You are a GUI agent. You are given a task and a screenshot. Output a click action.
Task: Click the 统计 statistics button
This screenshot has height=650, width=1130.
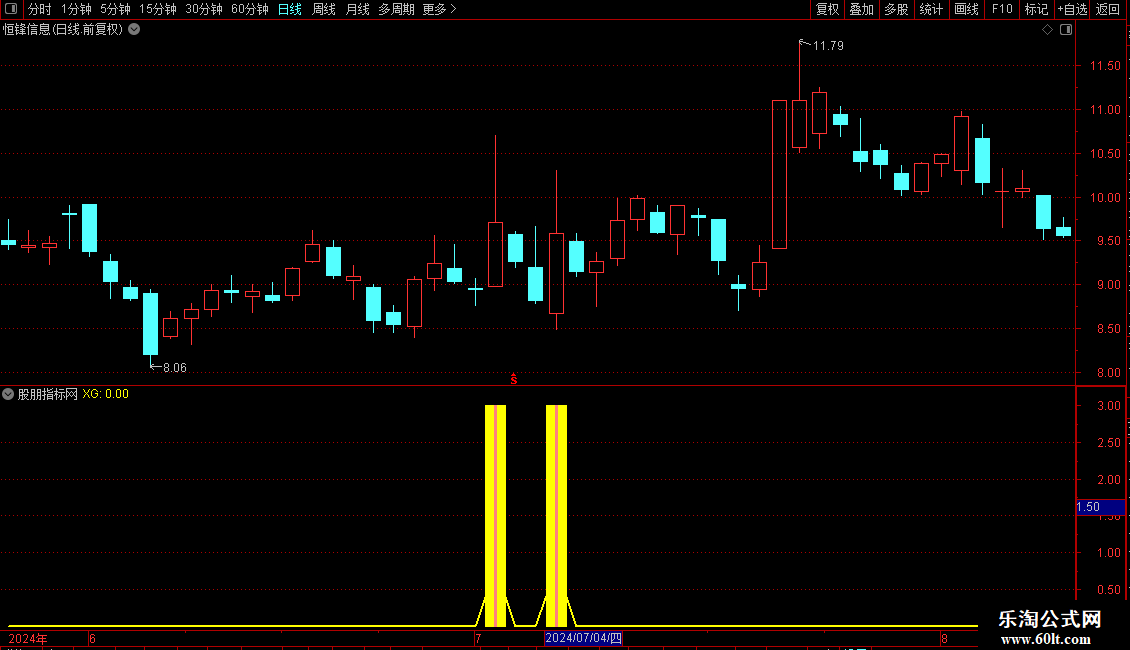pos(931,9)
